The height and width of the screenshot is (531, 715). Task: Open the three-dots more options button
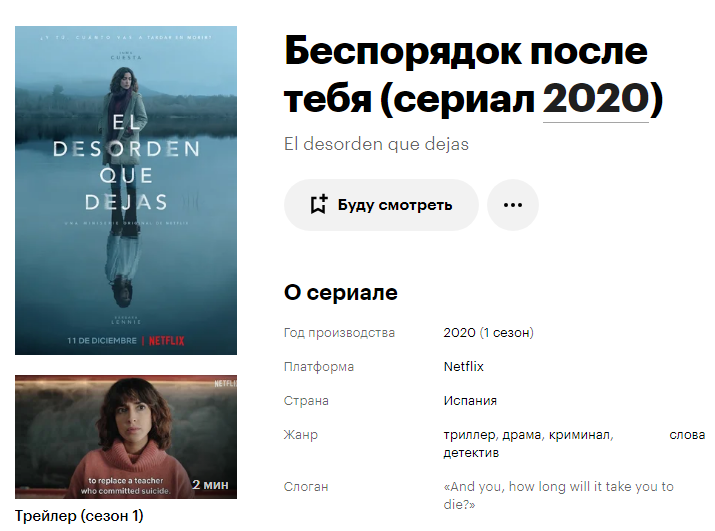pos(513,205)
